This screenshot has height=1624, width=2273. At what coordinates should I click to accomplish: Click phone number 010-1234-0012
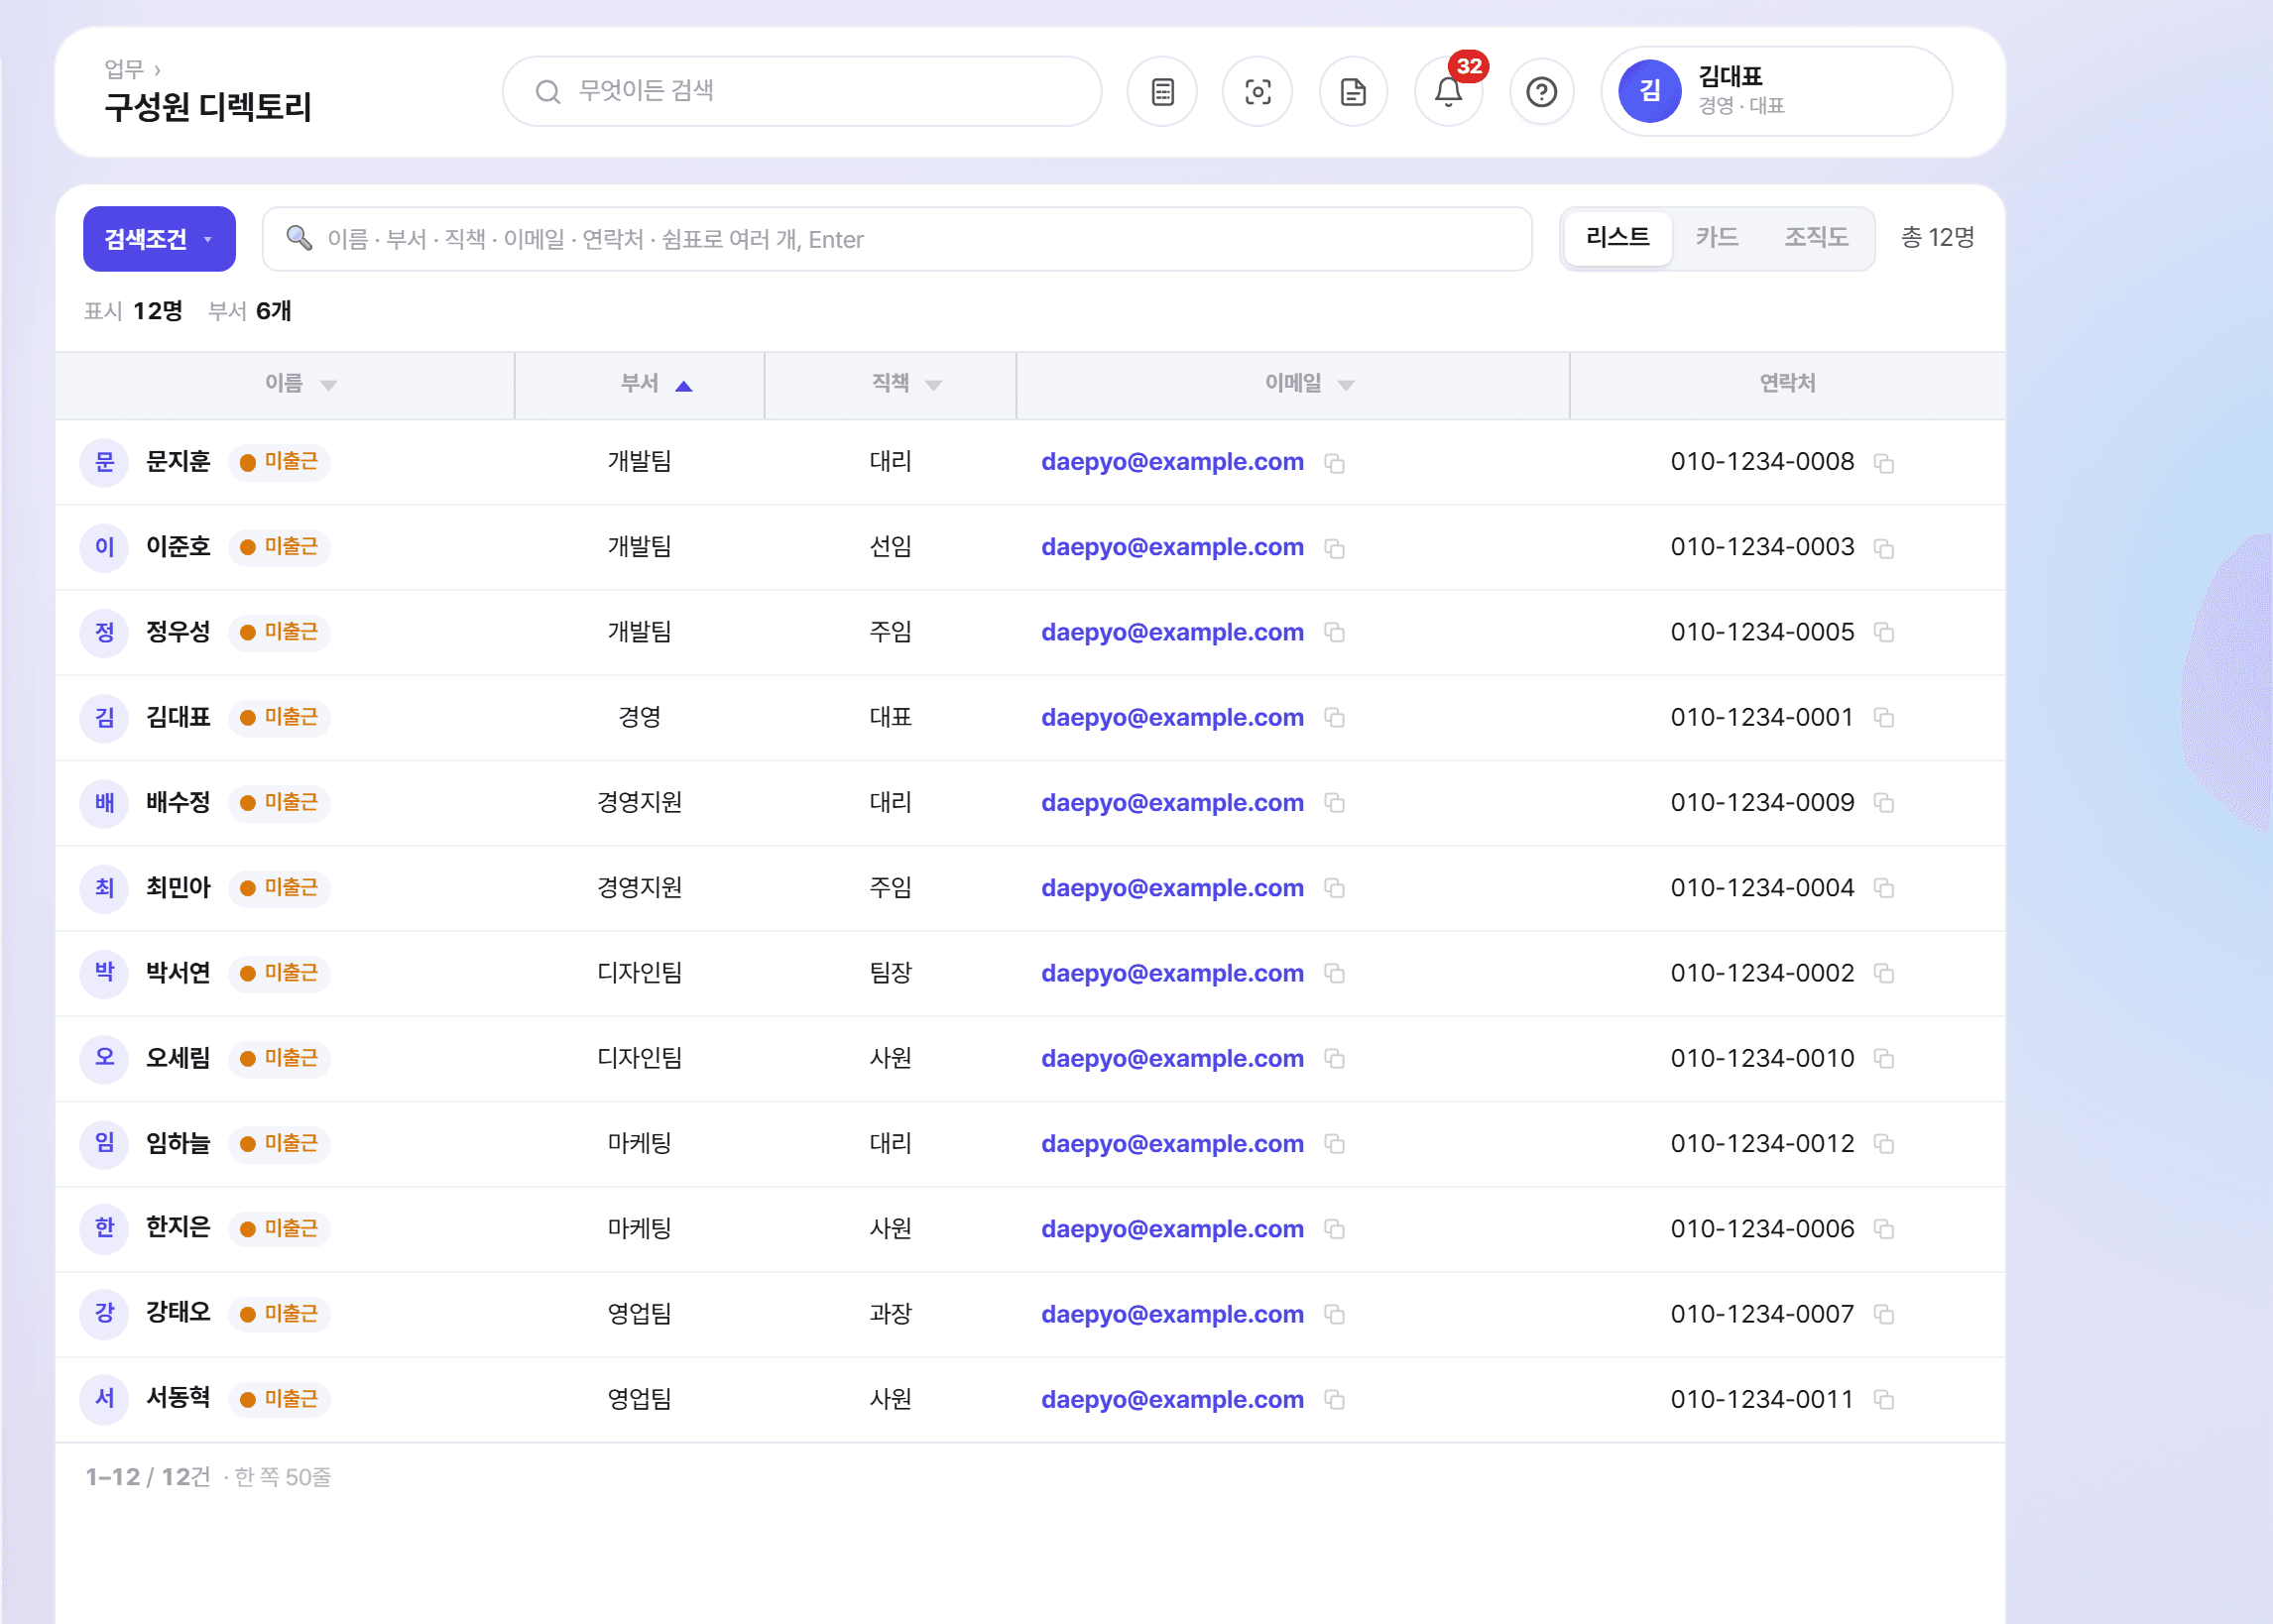pos(1762,1144)
